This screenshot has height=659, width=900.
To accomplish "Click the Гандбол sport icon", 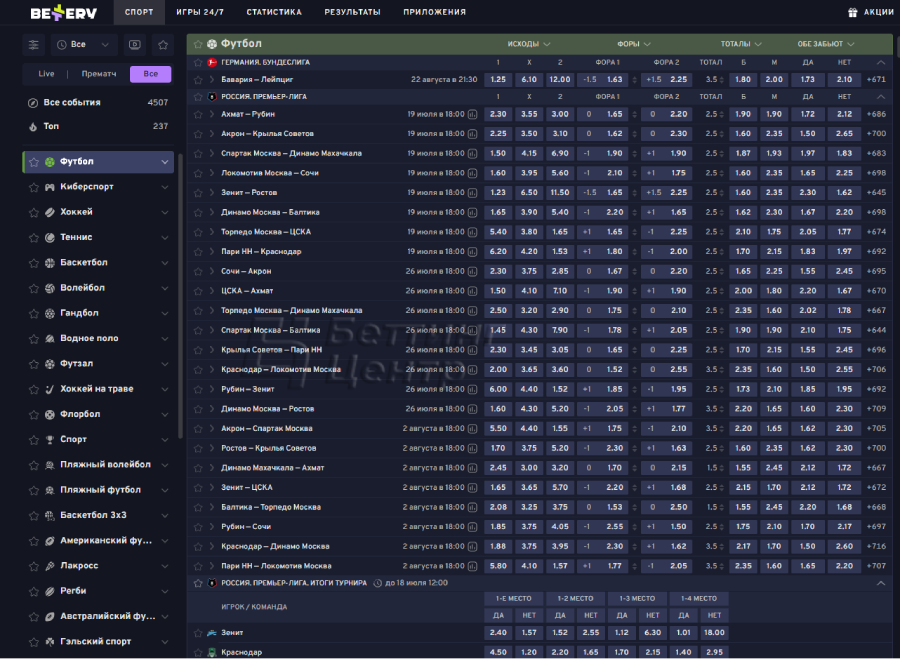I will [x=50, y=313].
